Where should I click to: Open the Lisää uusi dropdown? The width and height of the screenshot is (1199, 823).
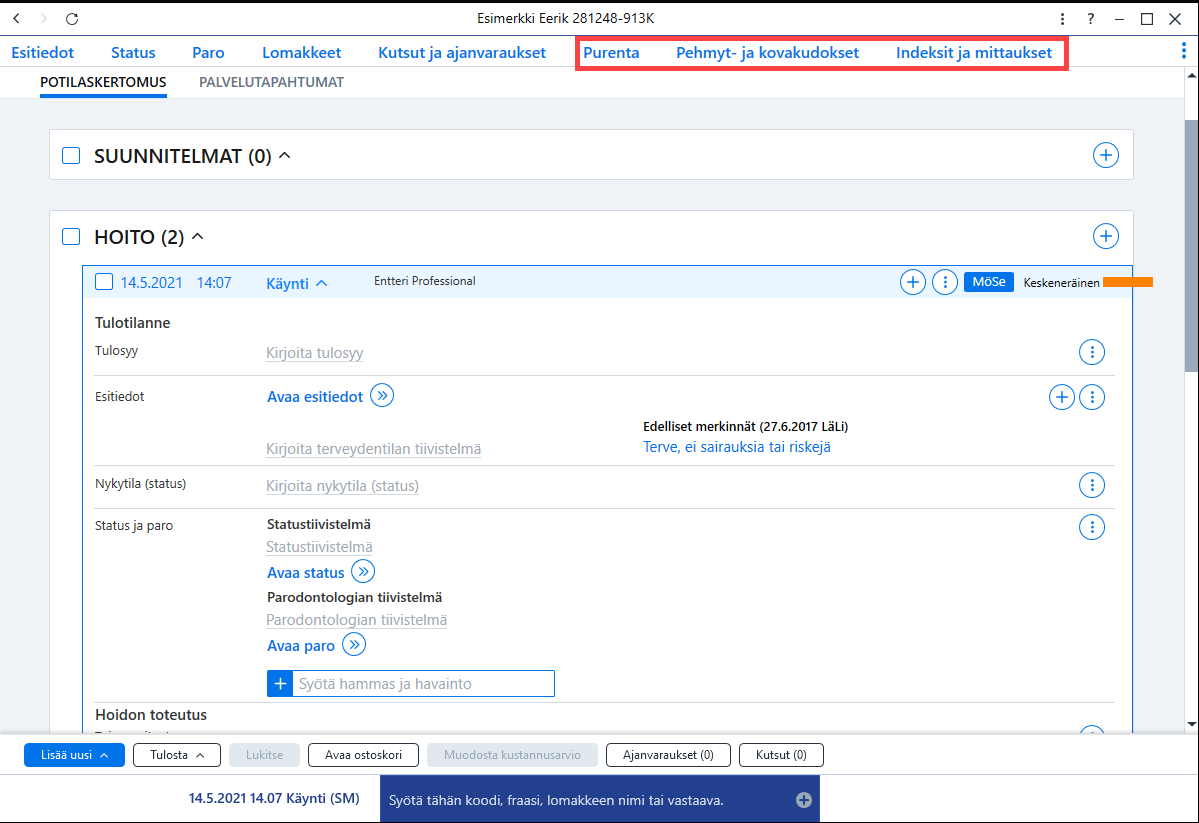[x=74, y=755]
